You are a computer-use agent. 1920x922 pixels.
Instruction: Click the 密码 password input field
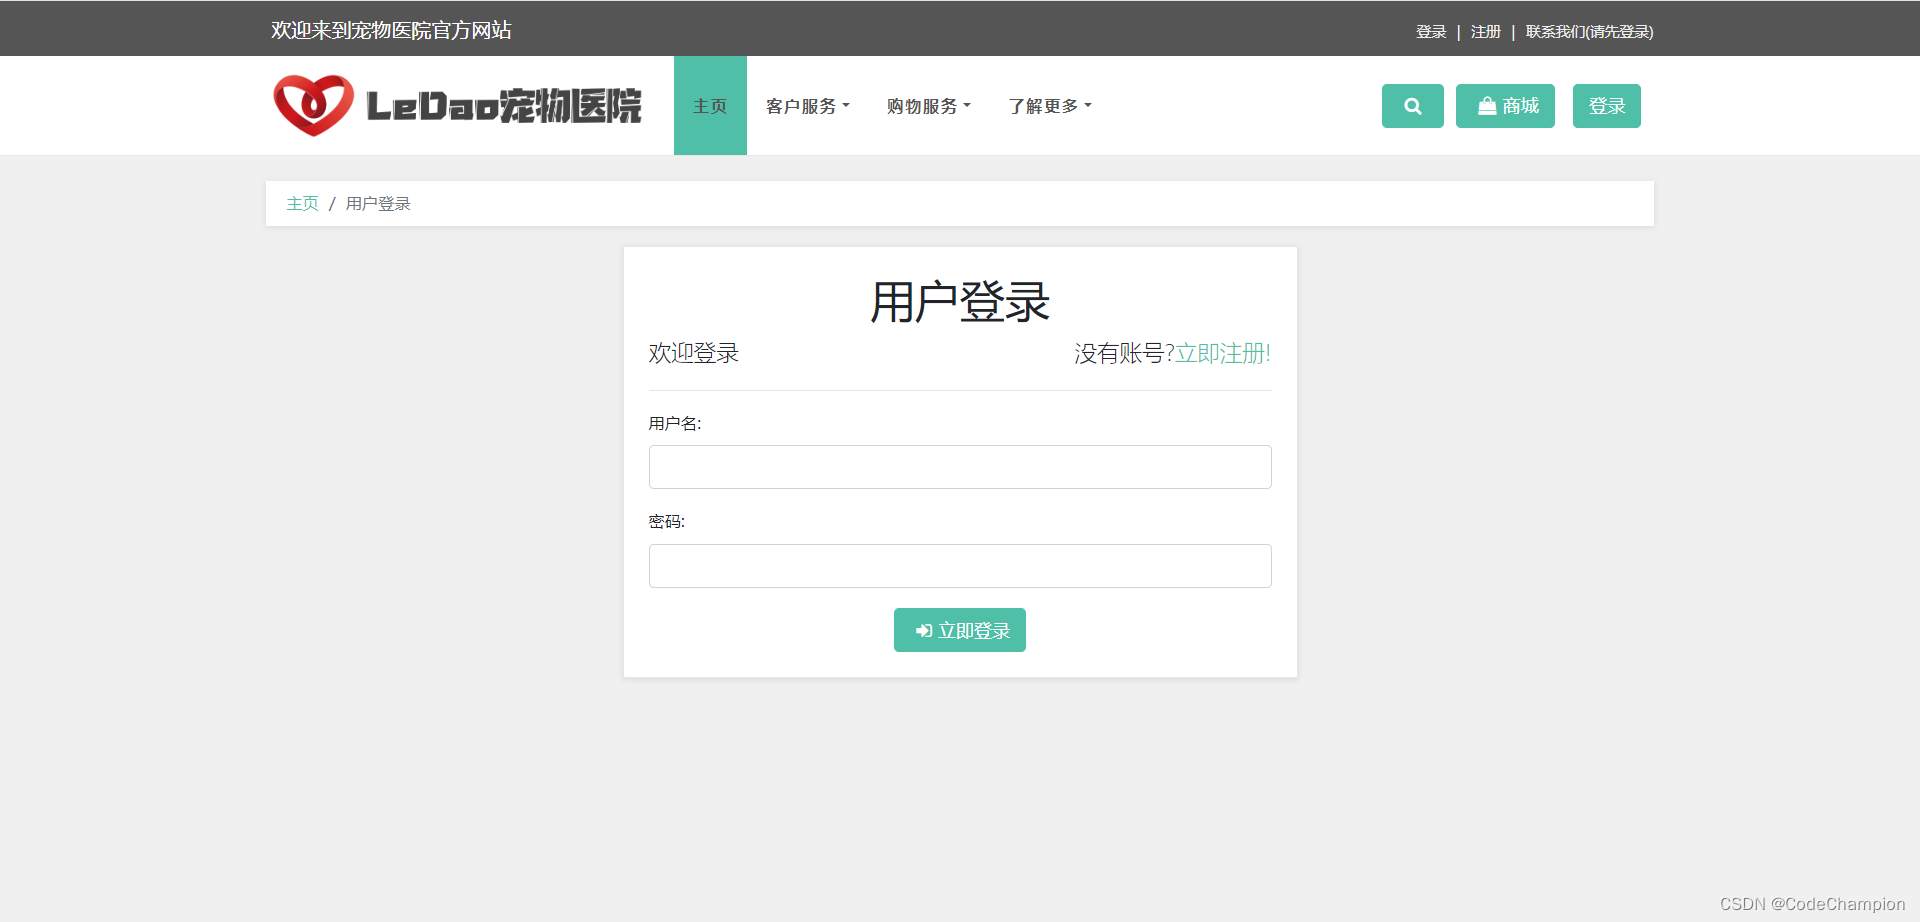click(x=959, y=565)
